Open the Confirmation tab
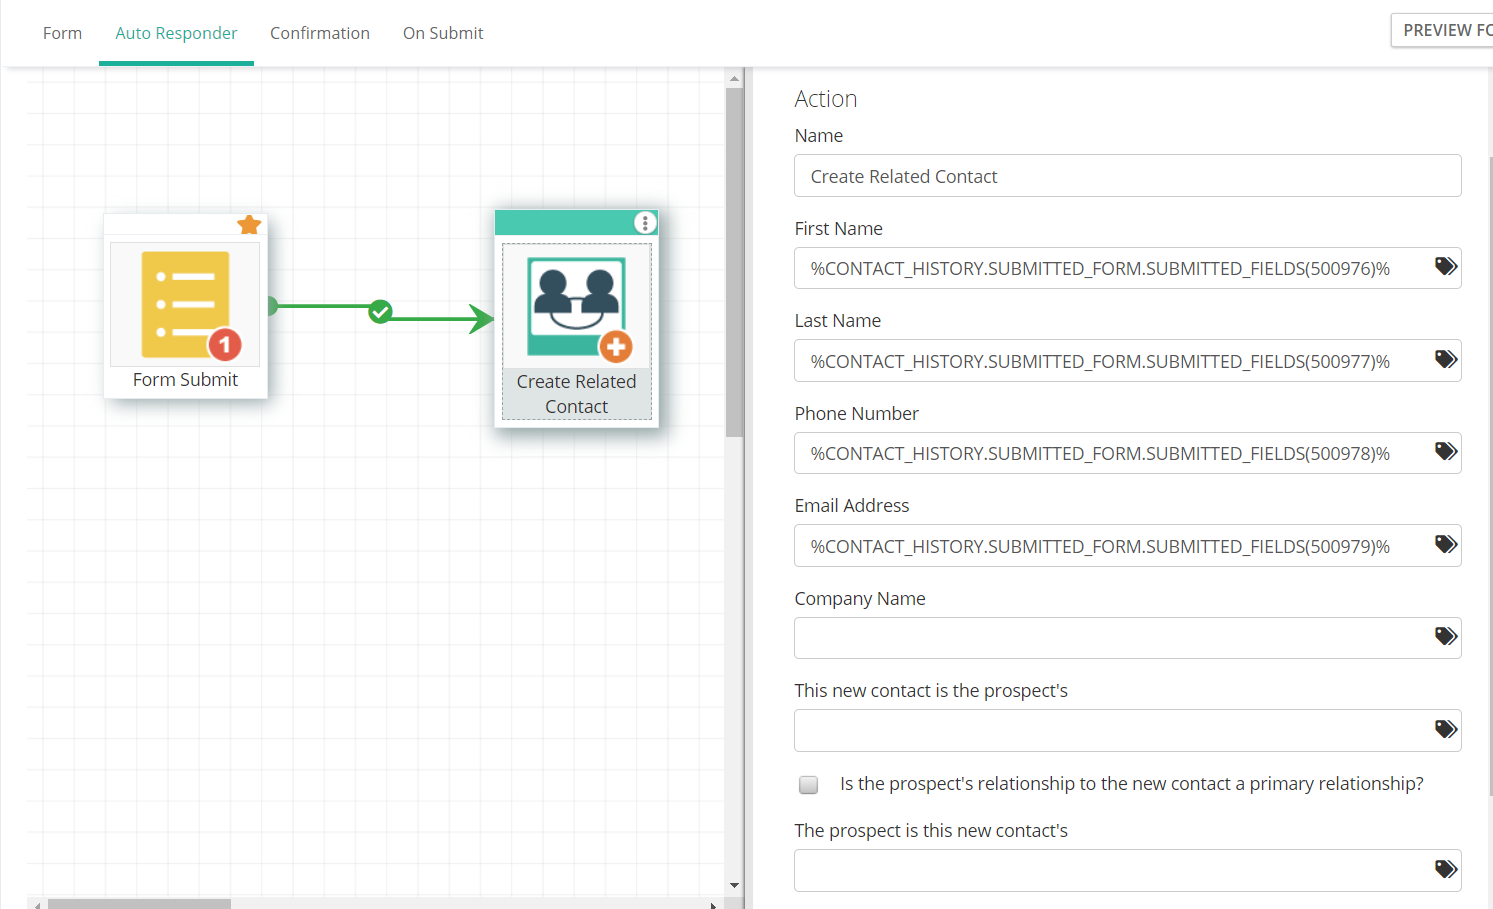Screen dimensions: 1493x909 320,33
